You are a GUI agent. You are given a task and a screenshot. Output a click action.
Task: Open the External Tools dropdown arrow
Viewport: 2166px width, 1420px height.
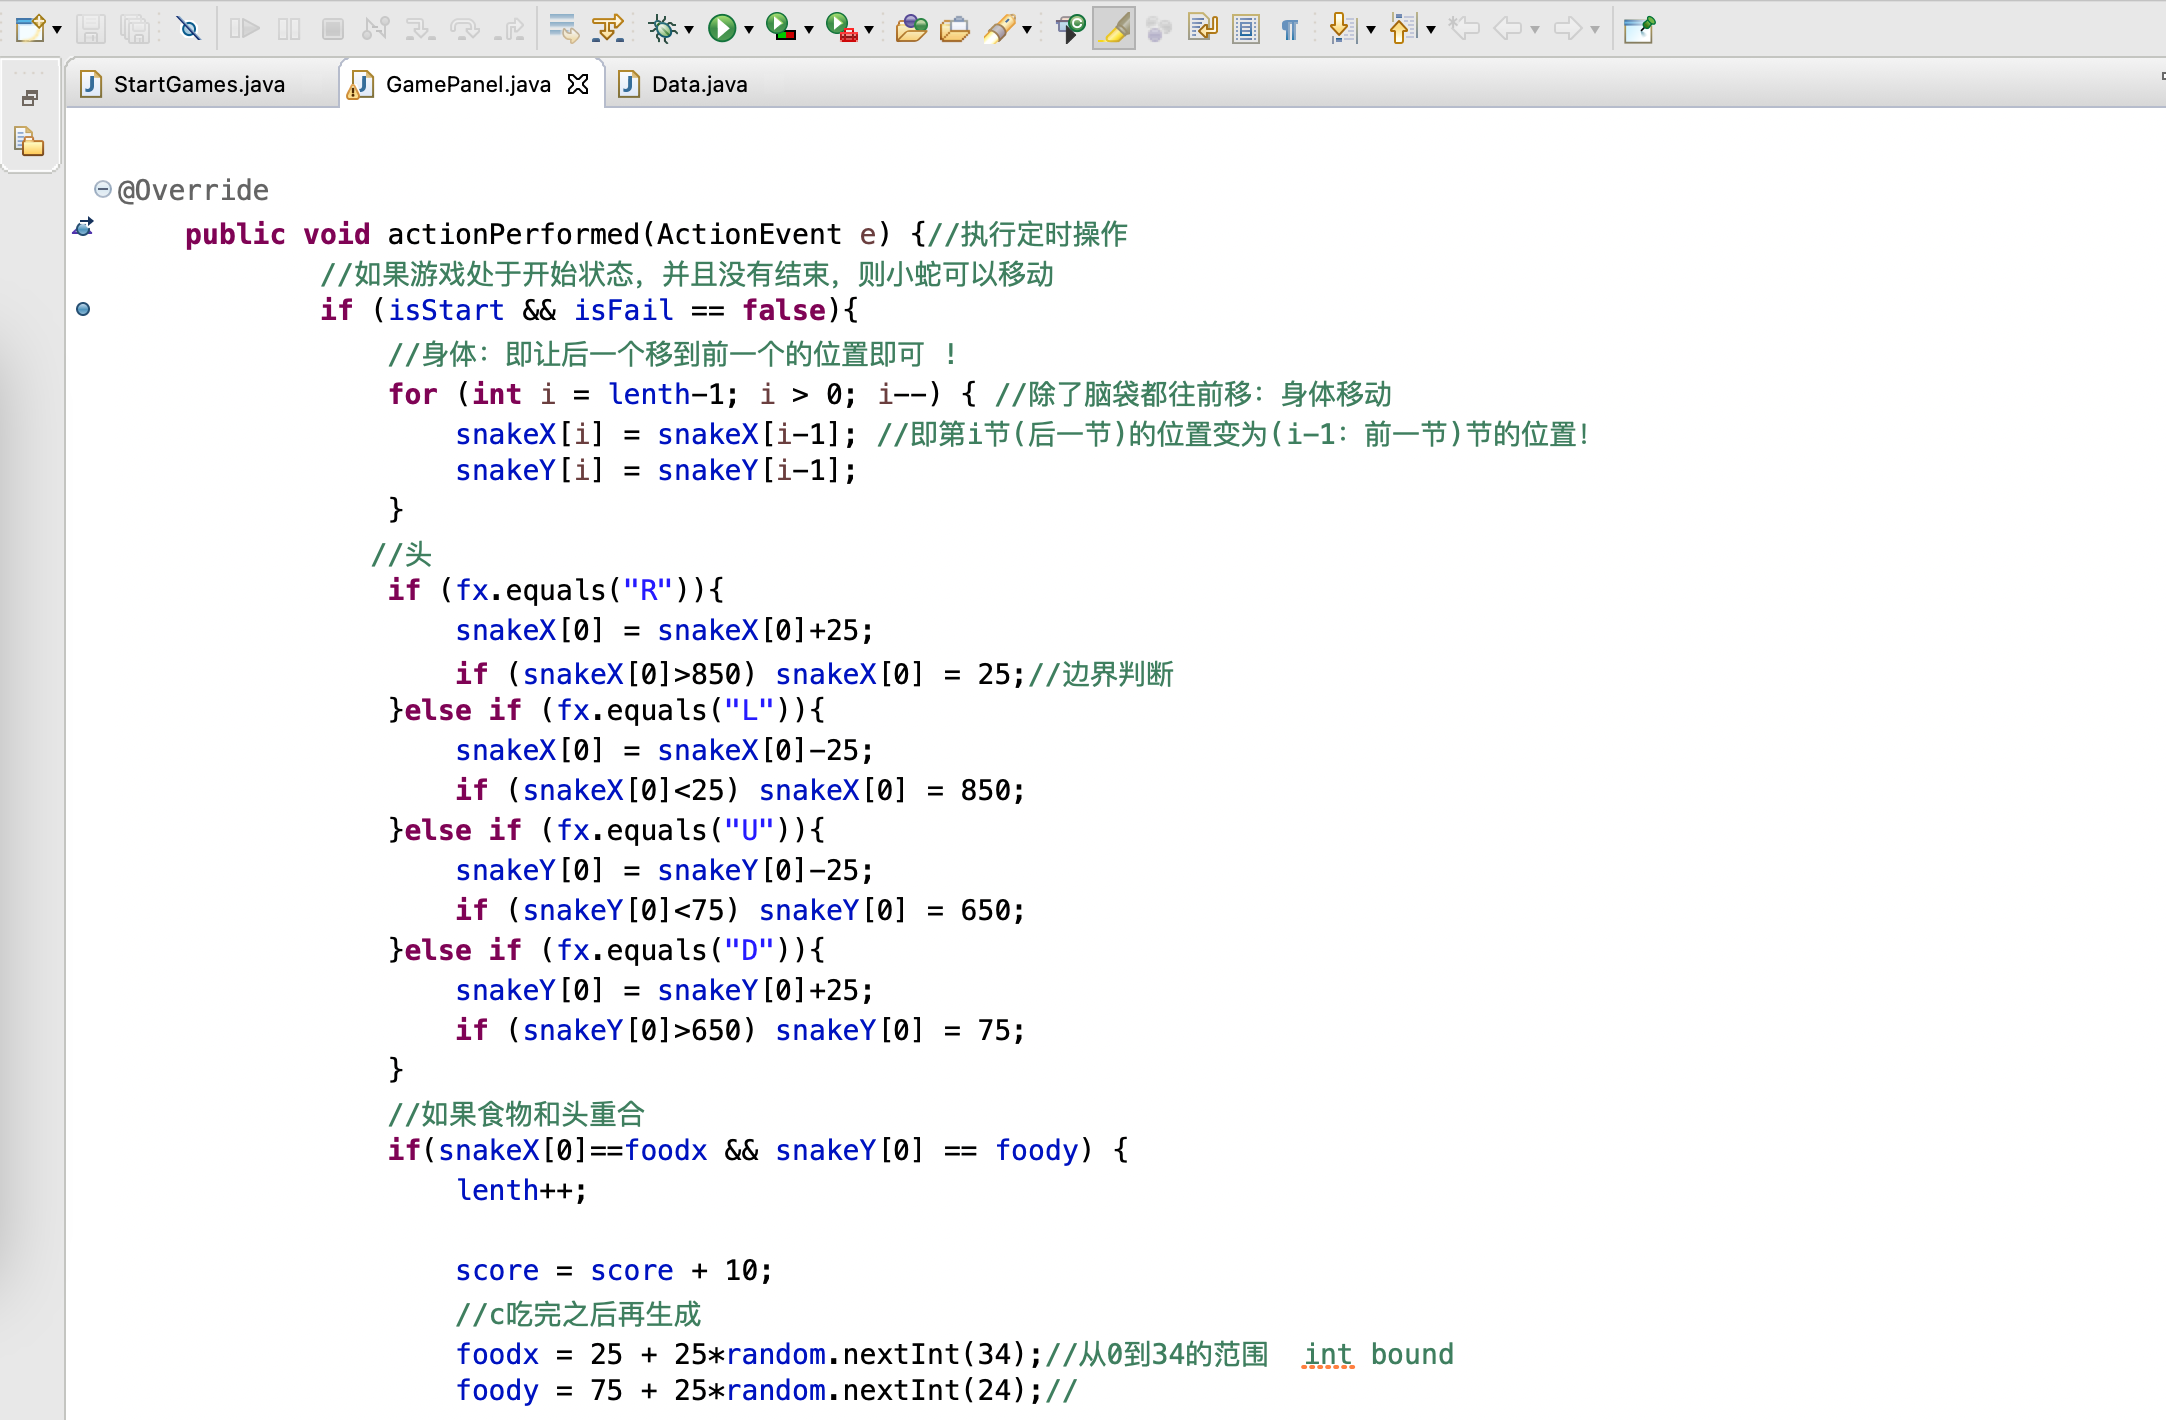(x=869, y=30)
